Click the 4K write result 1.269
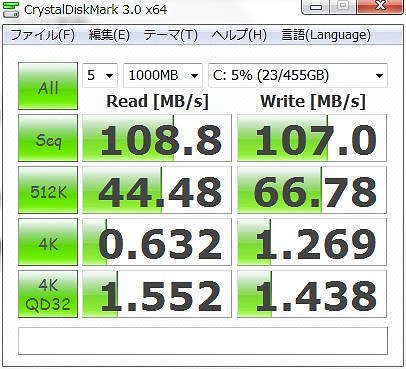This screenshot has height=369, width=406. 312,242
